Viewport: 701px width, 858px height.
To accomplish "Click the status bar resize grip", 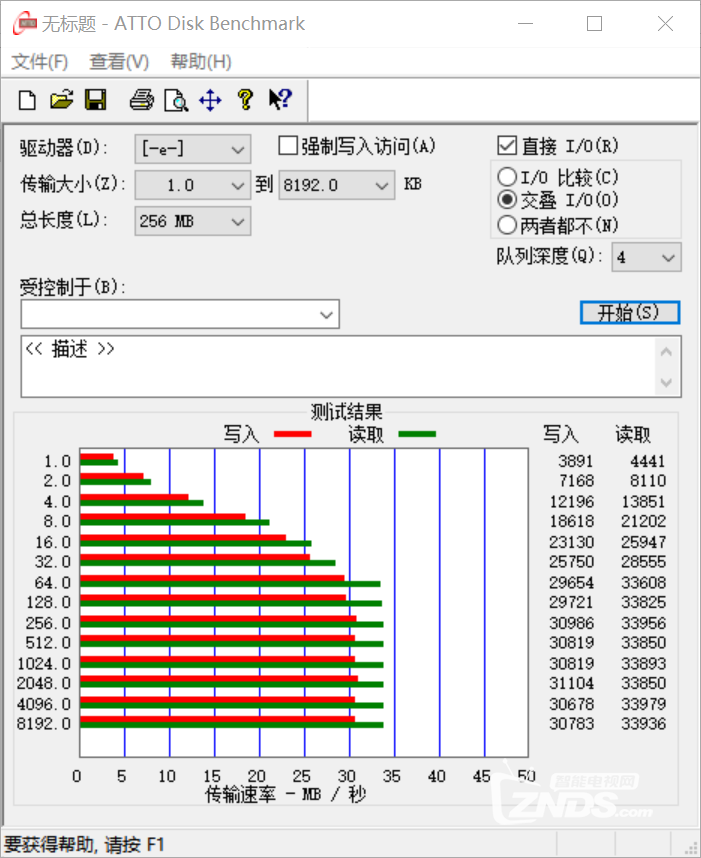I will (x=691, y=847).
